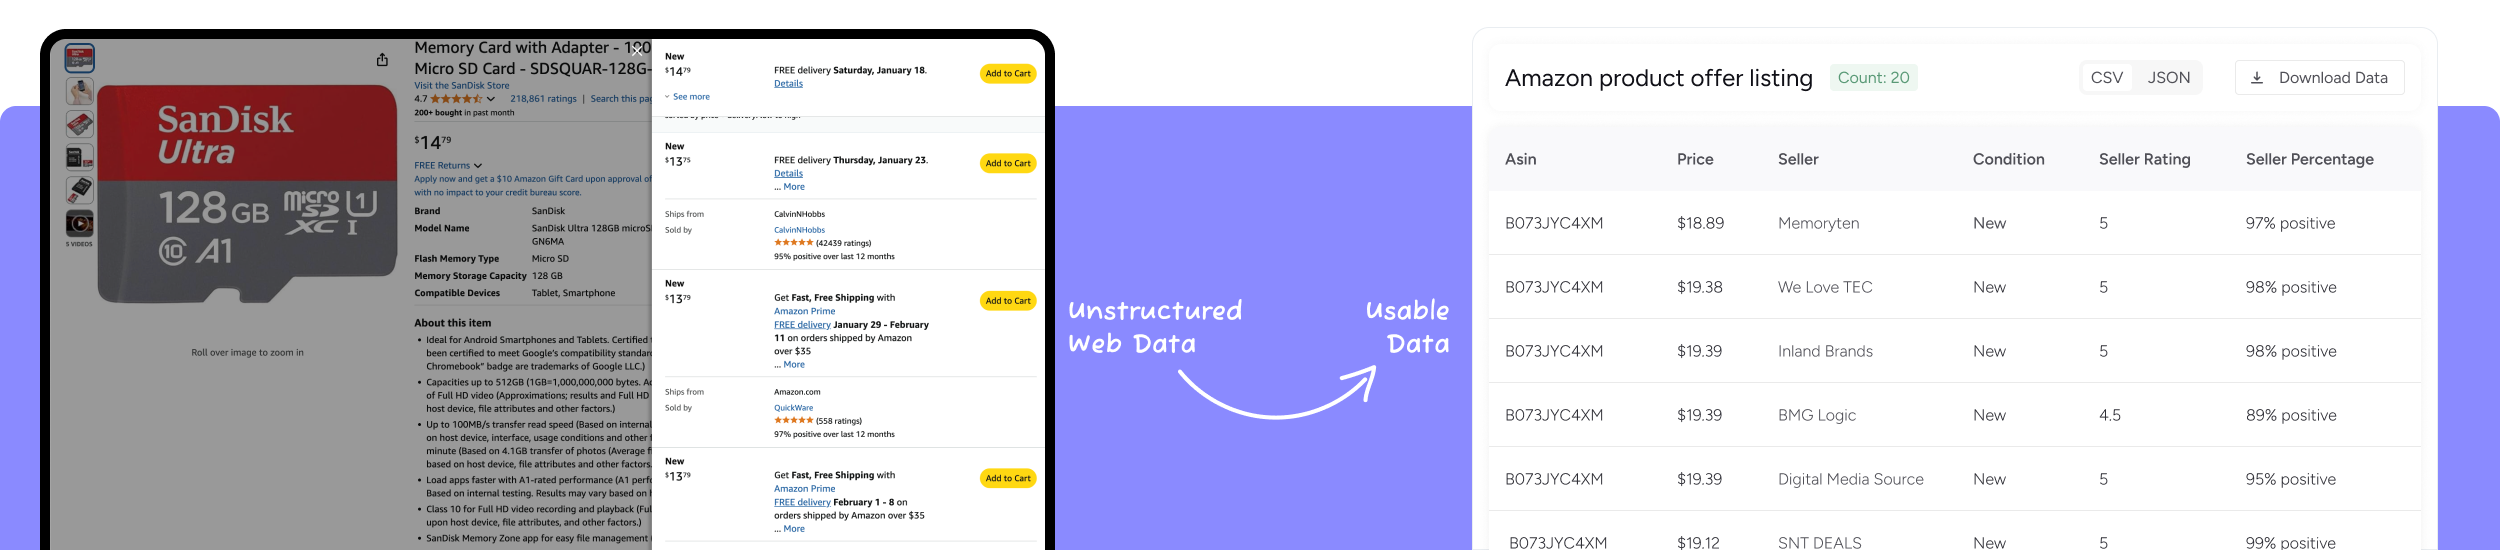Switch output format to JSON

click(2168, 78)
